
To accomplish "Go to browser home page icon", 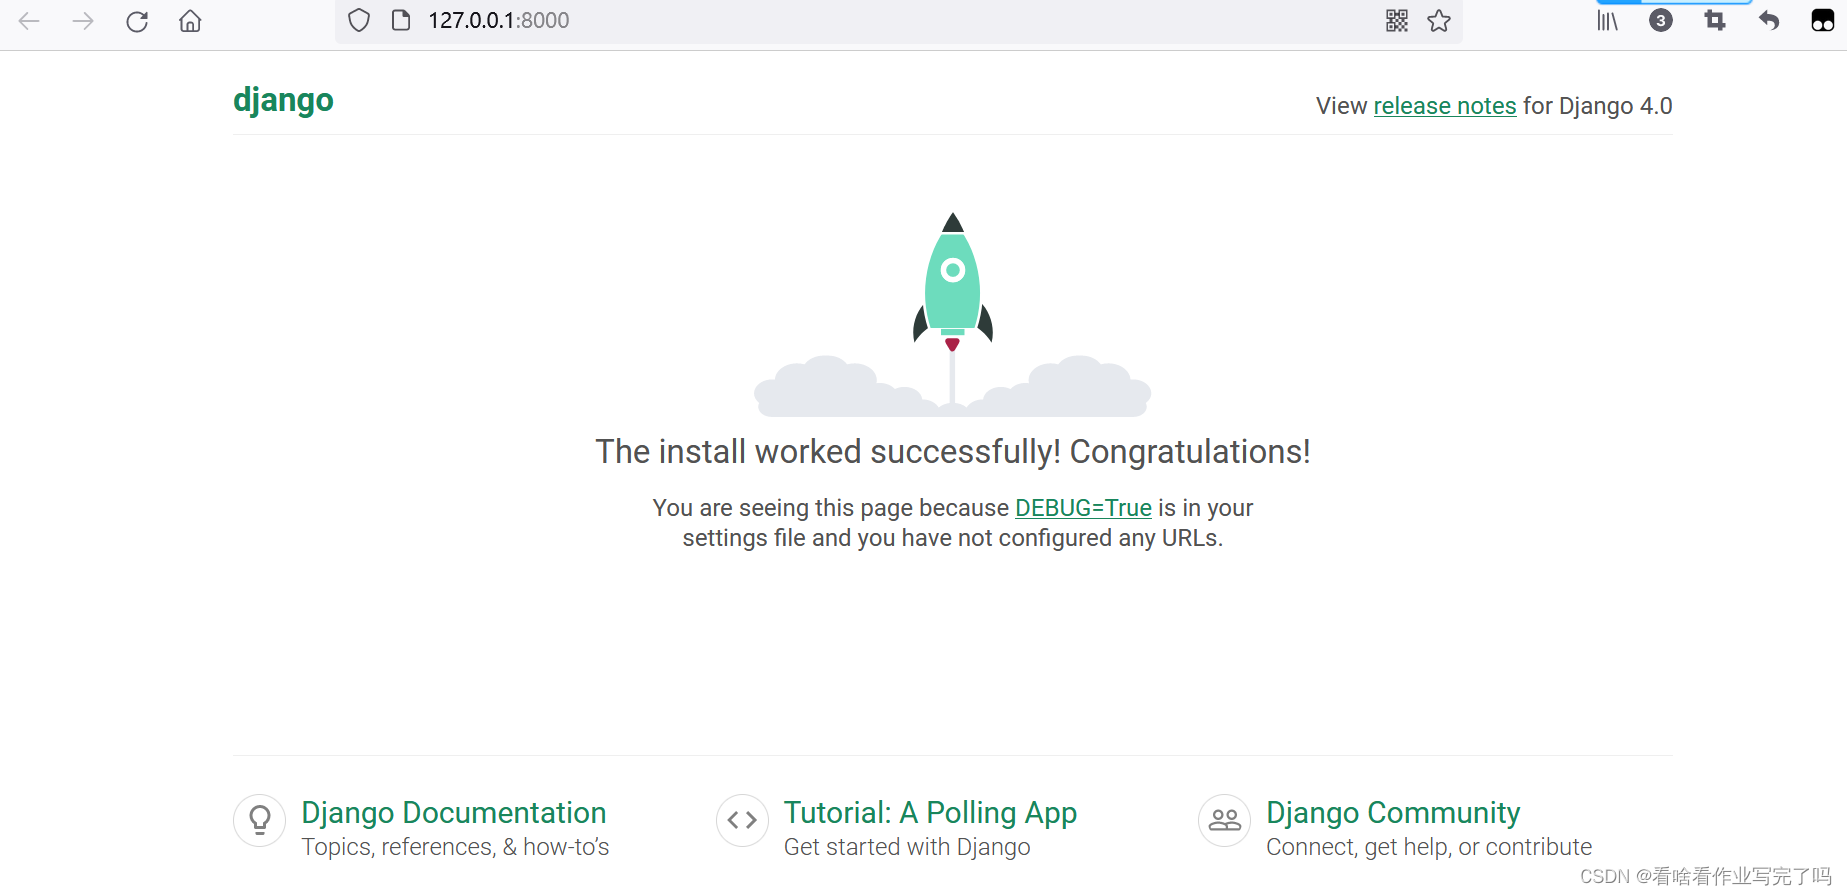I will pos(190,21).
